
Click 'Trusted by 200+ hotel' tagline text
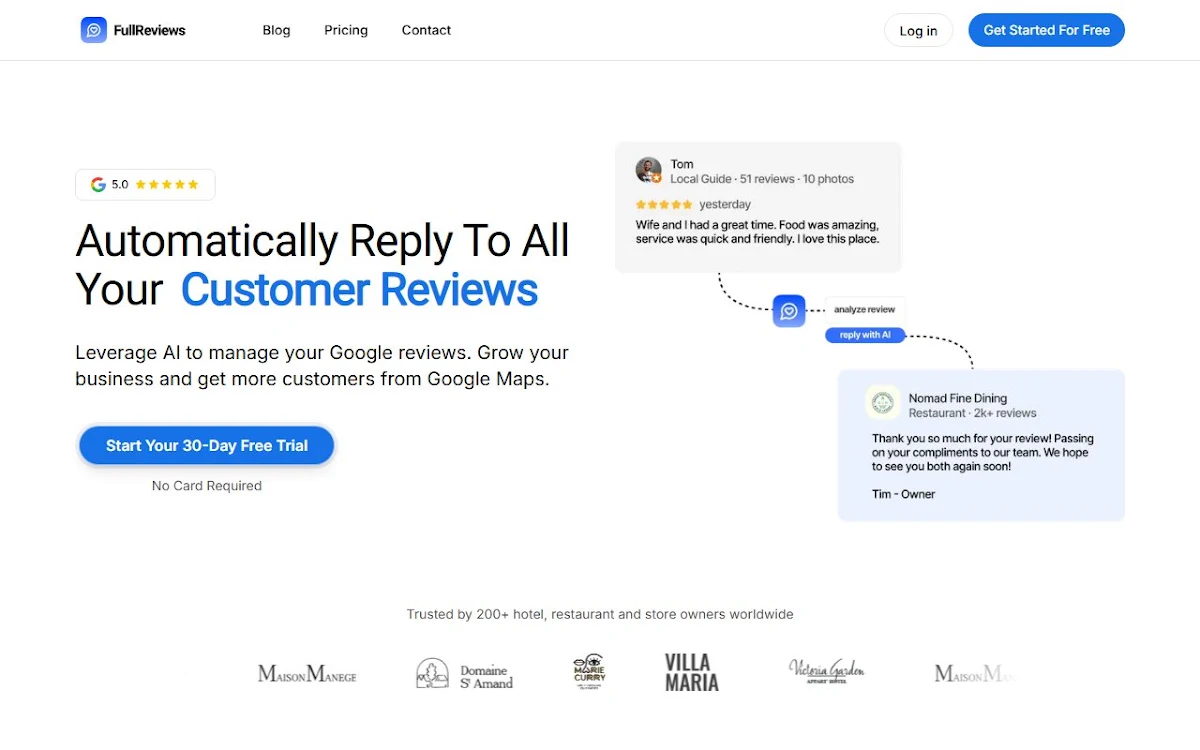600,614
